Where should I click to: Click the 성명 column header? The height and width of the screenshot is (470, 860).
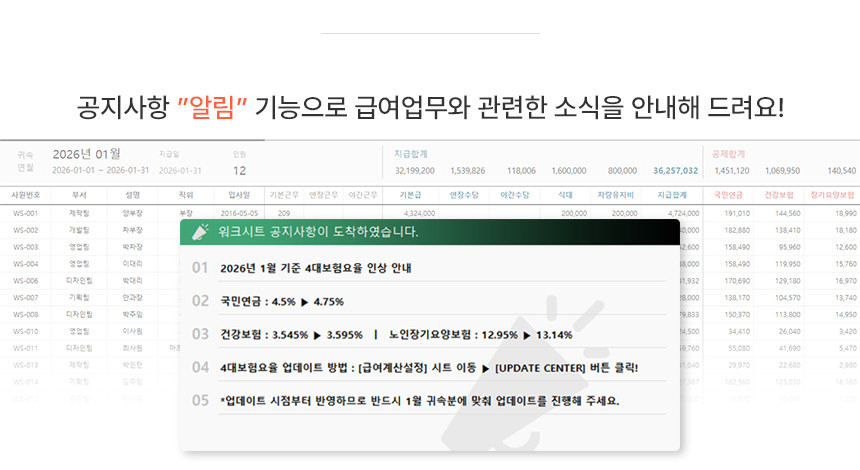133,195
